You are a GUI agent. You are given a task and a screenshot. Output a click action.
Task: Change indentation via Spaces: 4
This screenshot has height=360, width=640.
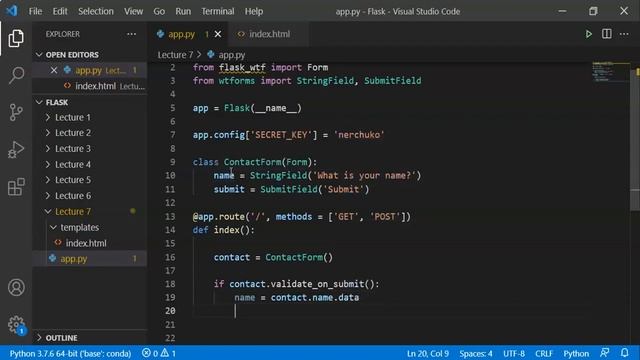(476, 353)
